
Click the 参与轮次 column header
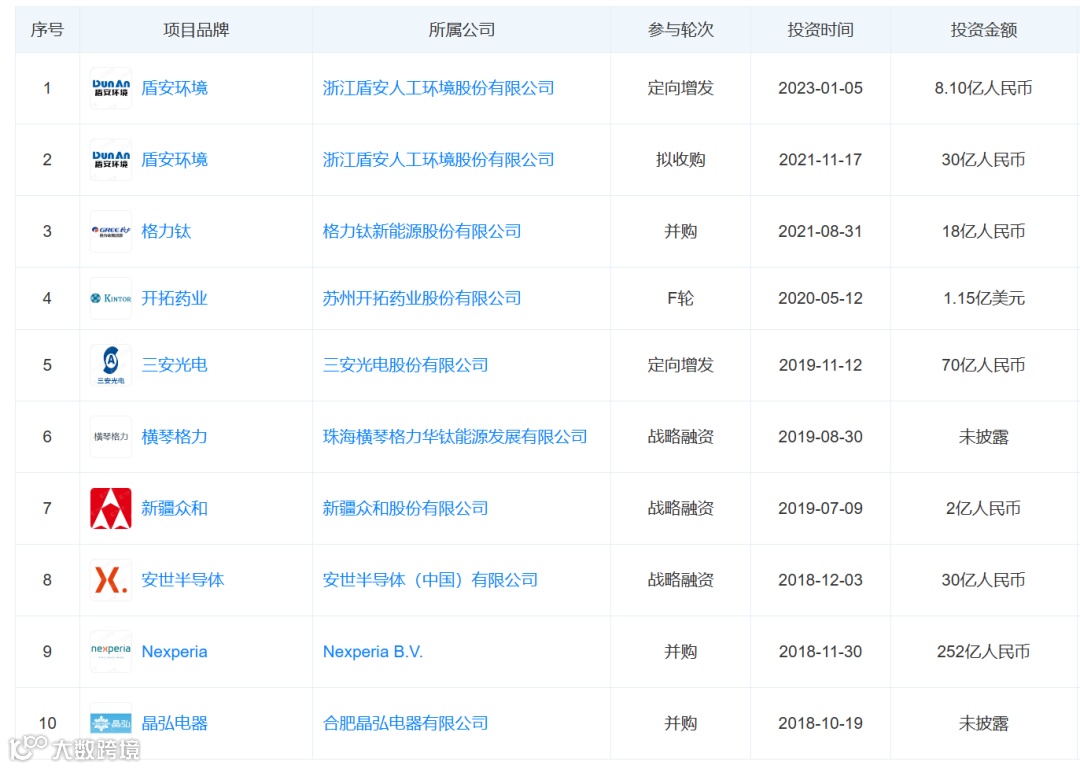point(681,30)
